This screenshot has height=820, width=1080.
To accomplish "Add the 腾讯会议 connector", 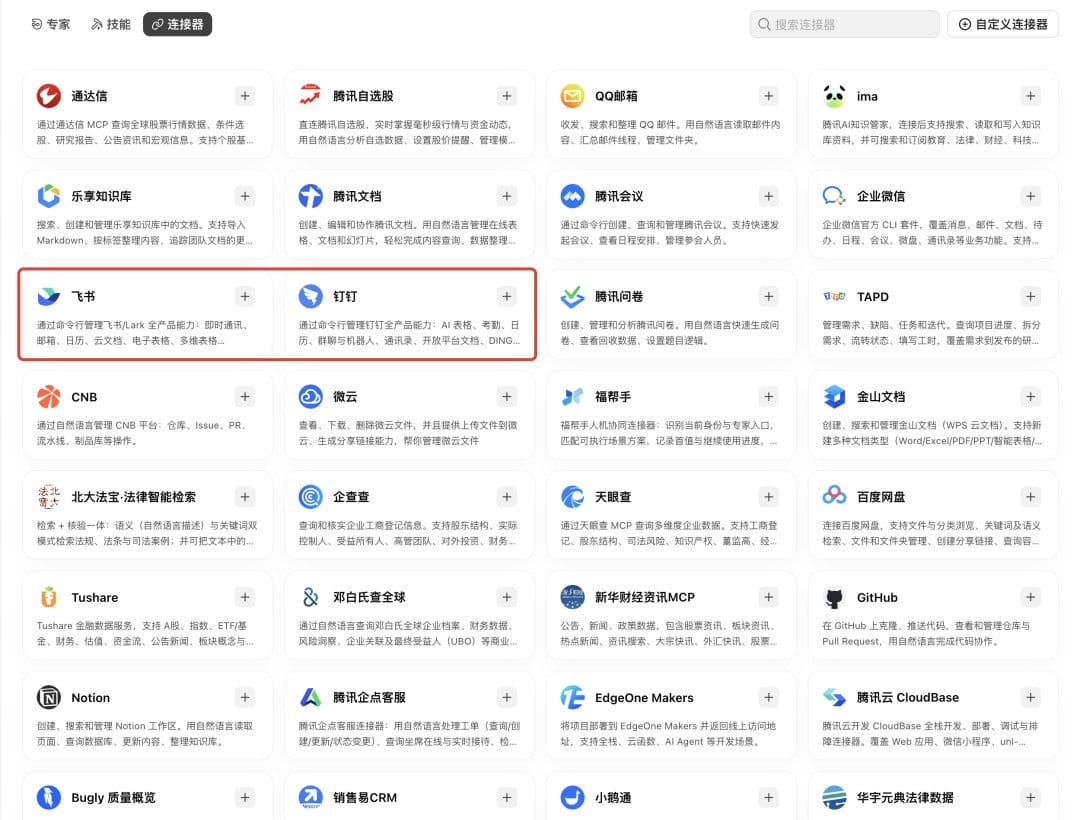I will (769, 196).
